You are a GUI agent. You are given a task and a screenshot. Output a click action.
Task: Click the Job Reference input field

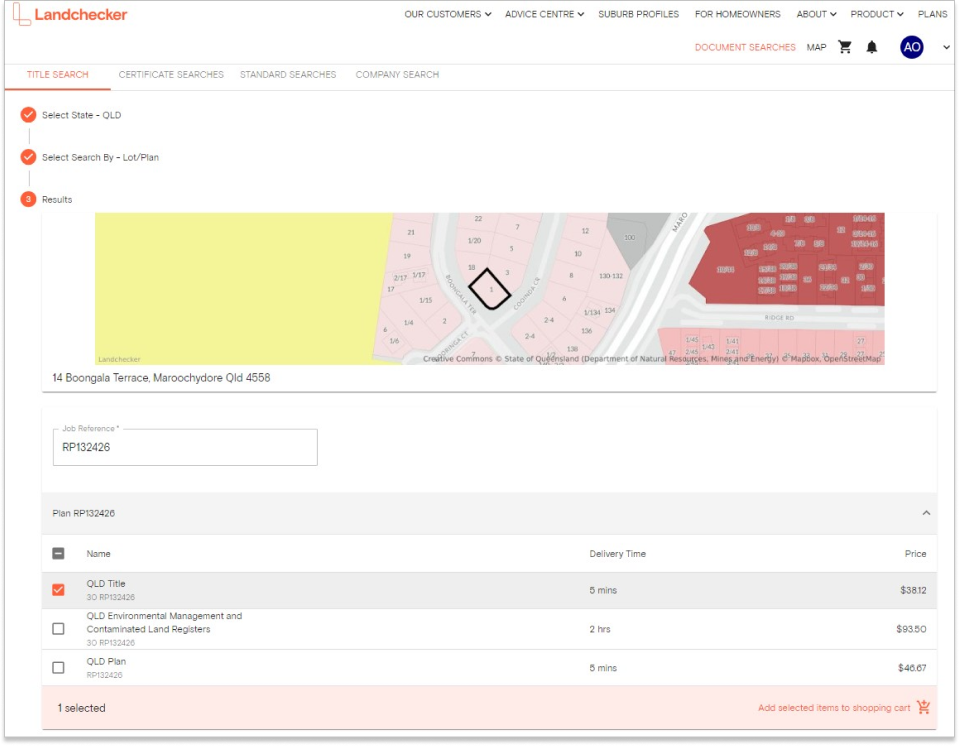[185, 447]
